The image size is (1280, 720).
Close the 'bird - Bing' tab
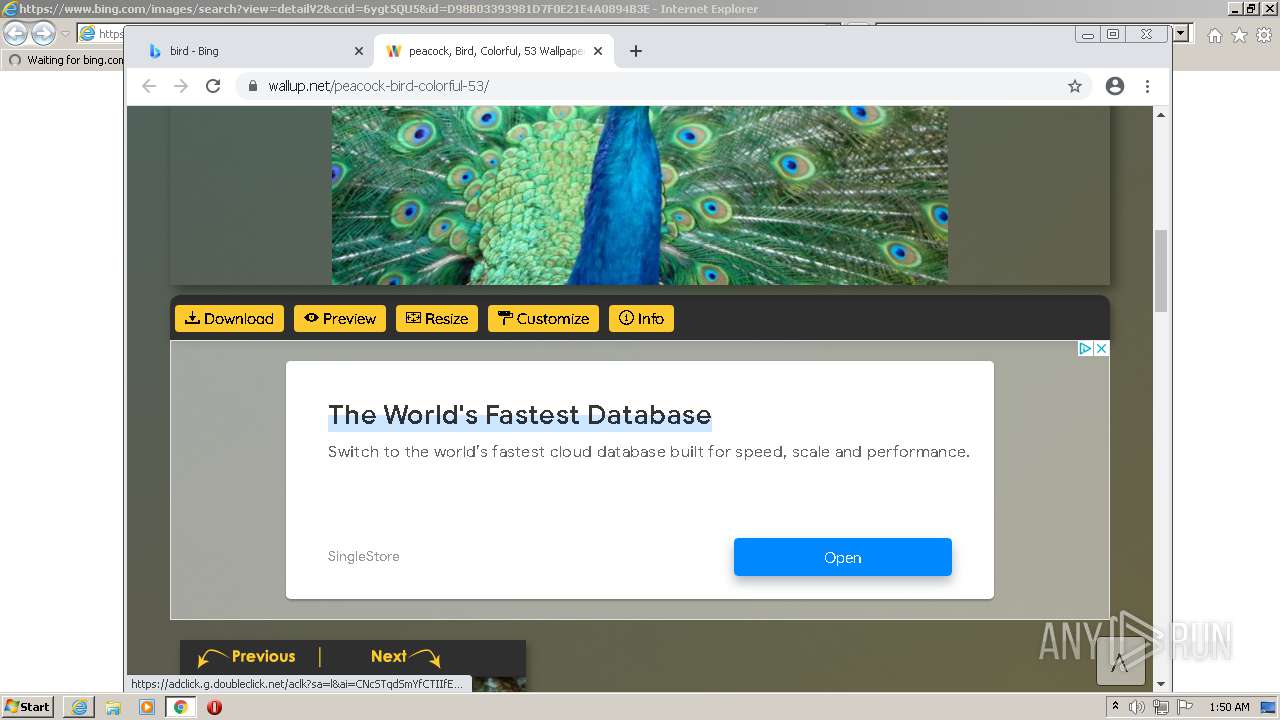click(359, 51)
